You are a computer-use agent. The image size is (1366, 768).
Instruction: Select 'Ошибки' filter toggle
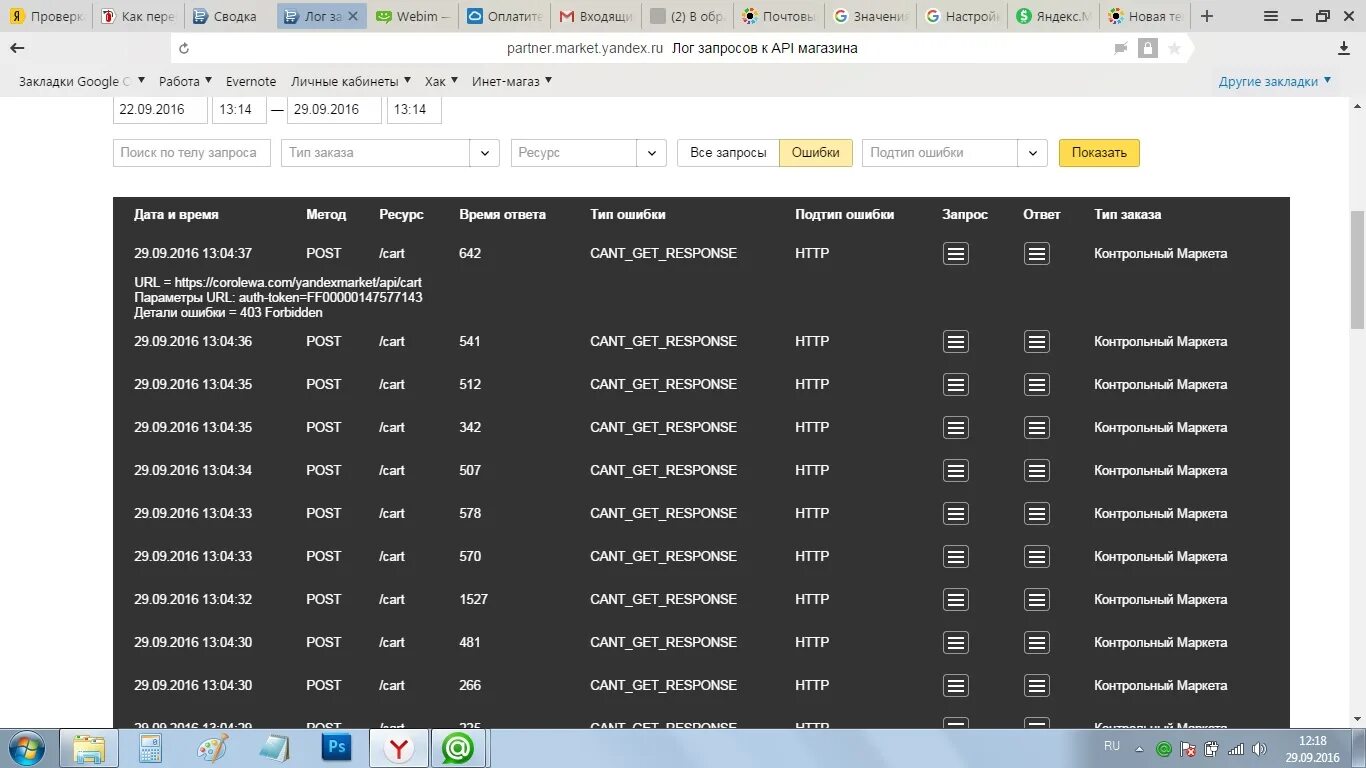816,153
